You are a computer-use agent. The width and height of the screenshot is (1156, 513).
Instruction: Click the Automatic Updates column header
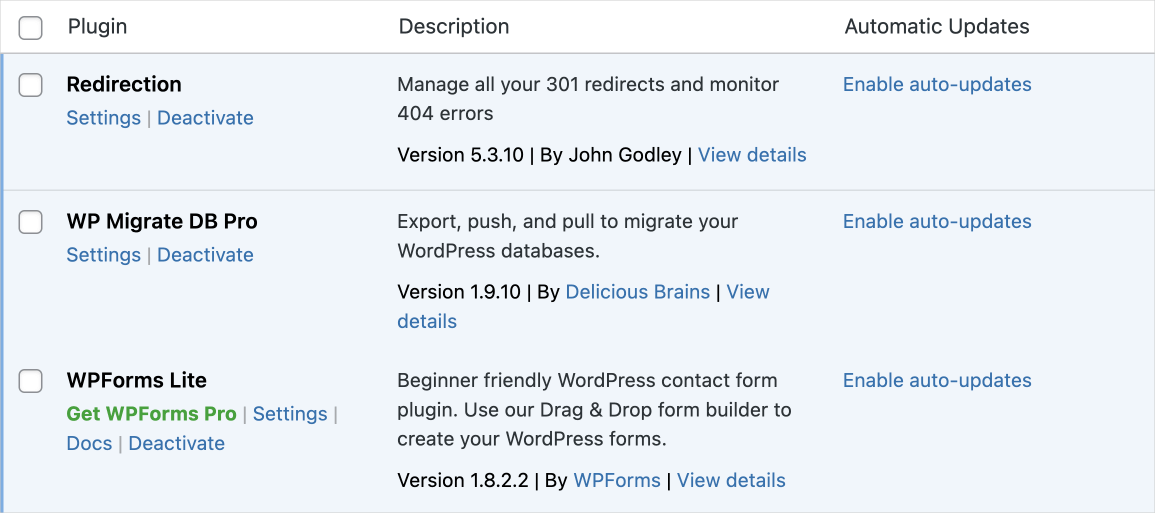pyautogui.click(x=937, y=27)
